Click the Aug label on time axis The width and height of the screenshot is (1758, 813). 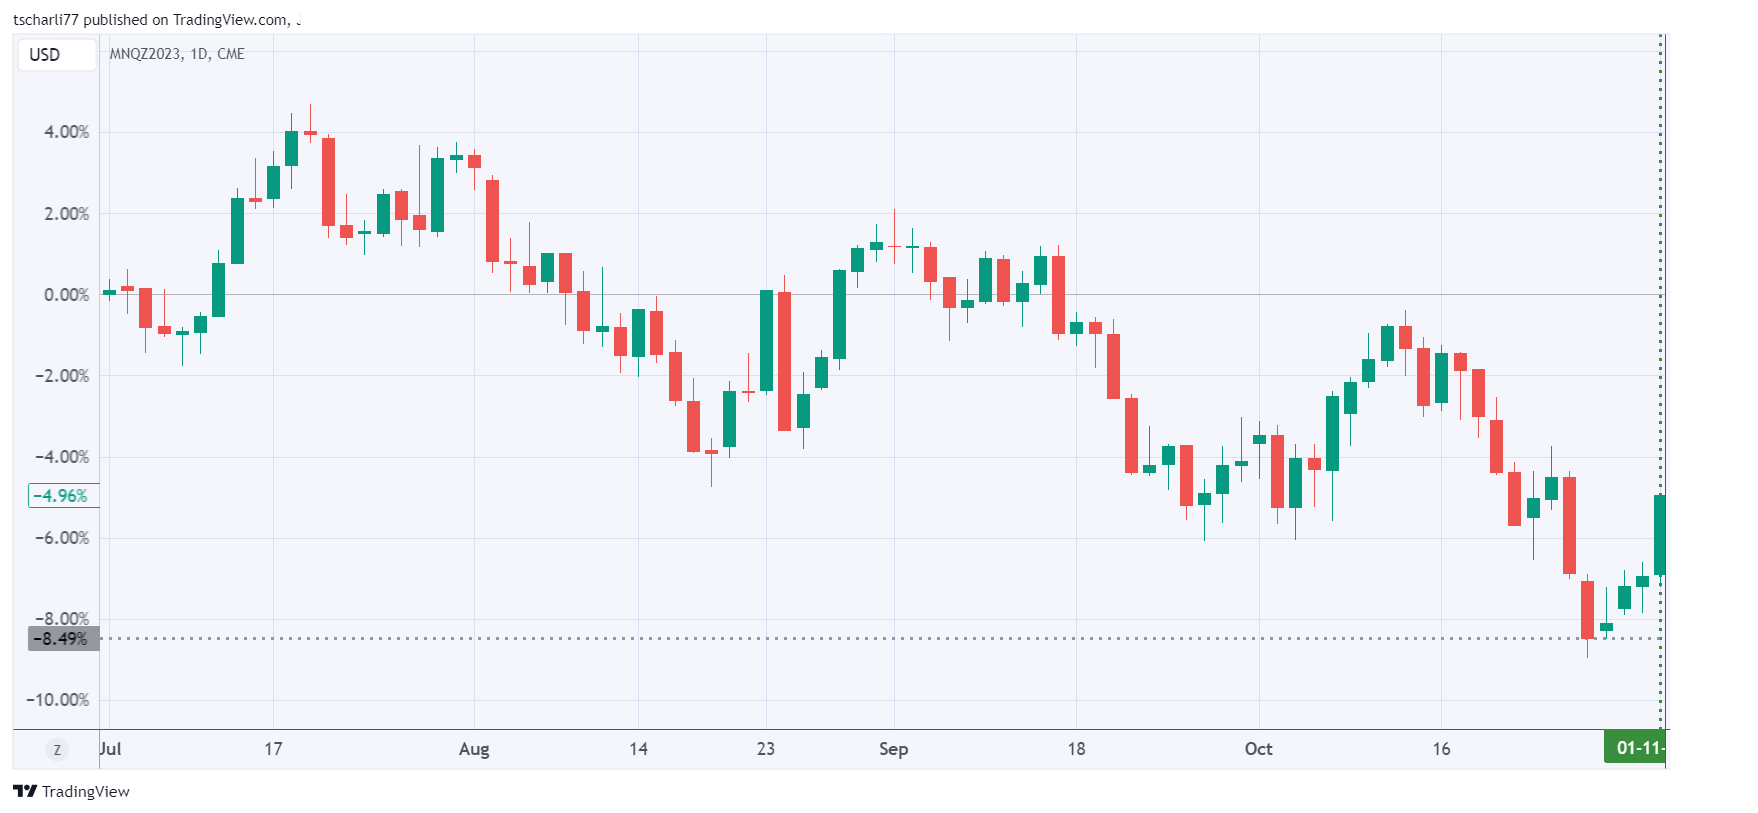pyautogui.click(x=474, y=749)
